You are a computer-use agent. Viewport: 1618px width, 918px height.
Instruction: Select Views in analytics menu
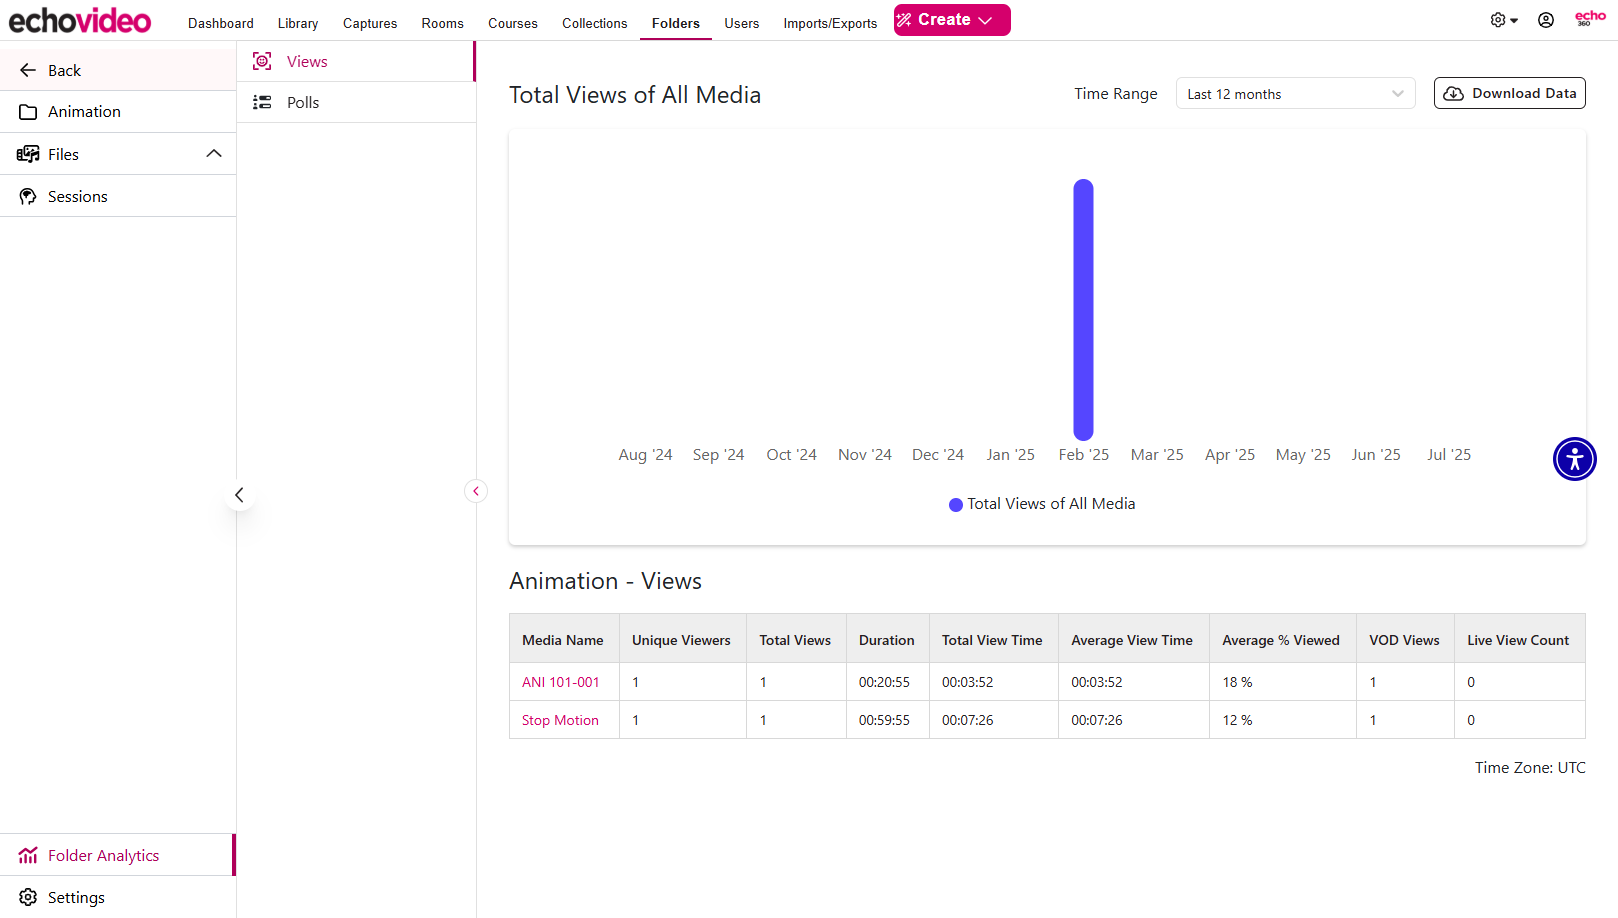click(356, 61)
